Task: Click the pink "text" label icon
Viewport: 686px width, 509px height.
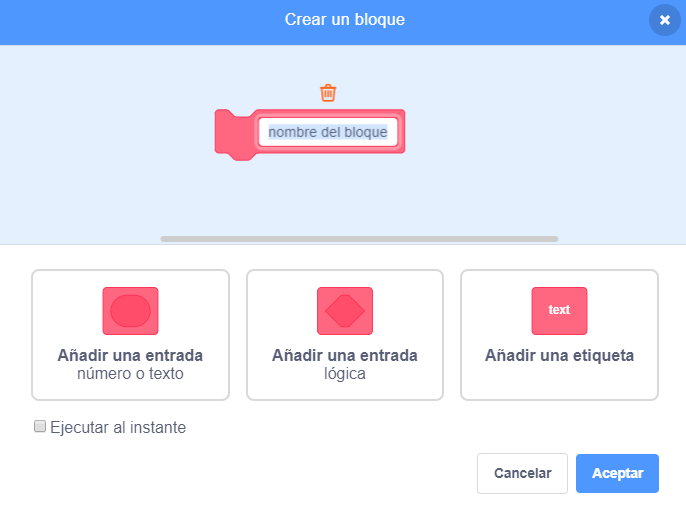Action: coord(559,310)
